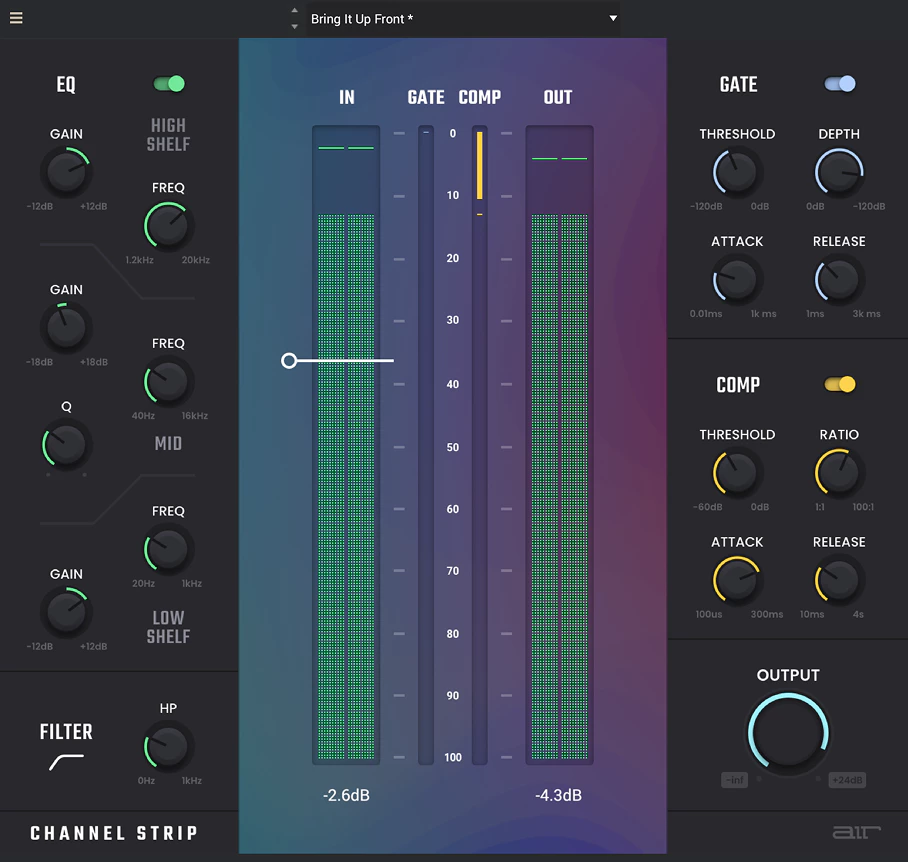Viewport: 908px width, 862px height.
Task: Click the COMP ratio knob
Action: 838,473
